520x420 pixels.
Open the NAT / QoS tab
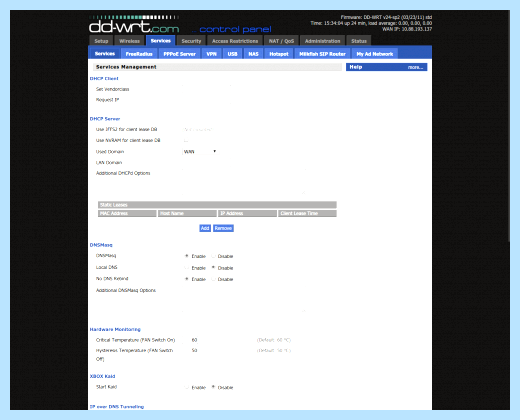(281, 41)
